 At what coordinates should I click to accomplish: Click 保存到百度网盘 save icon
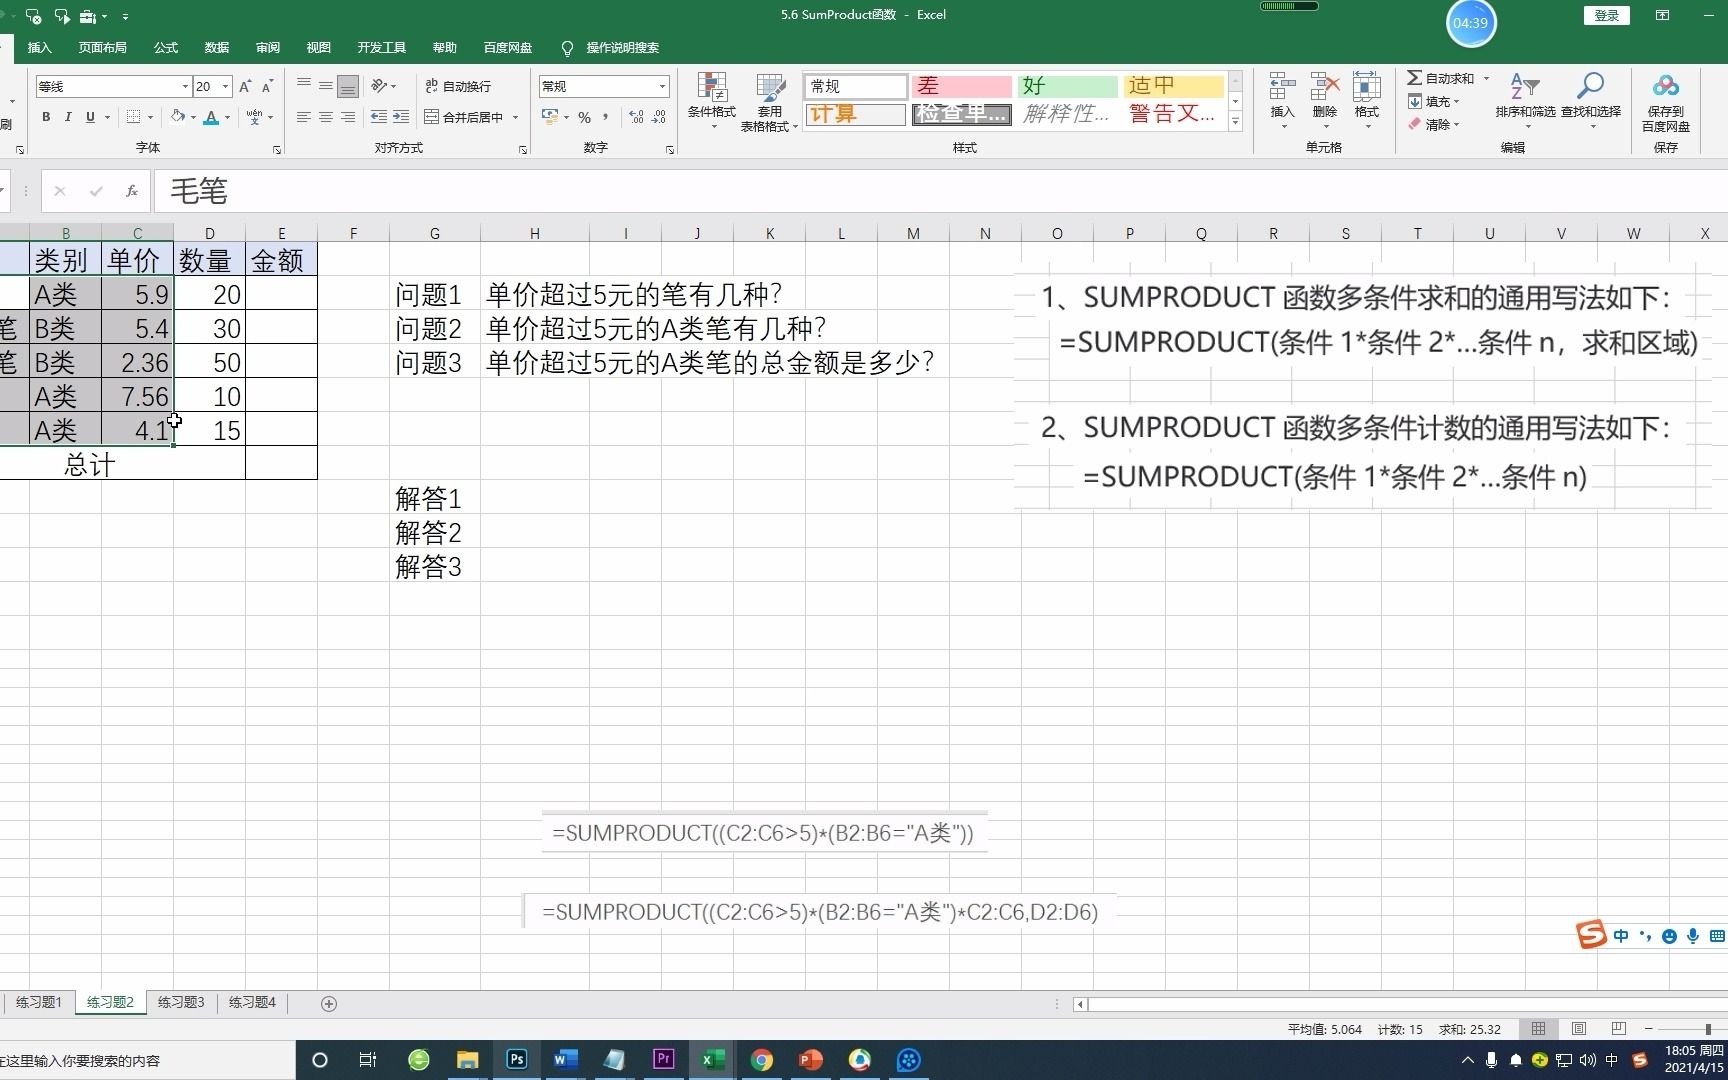[x=1665, y=103]
